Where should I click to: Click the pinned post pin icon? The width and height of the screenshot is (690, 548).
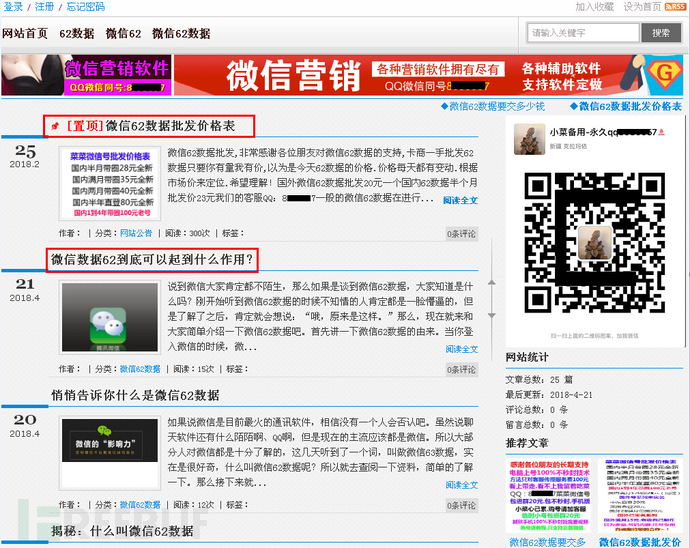click(55, 126)
